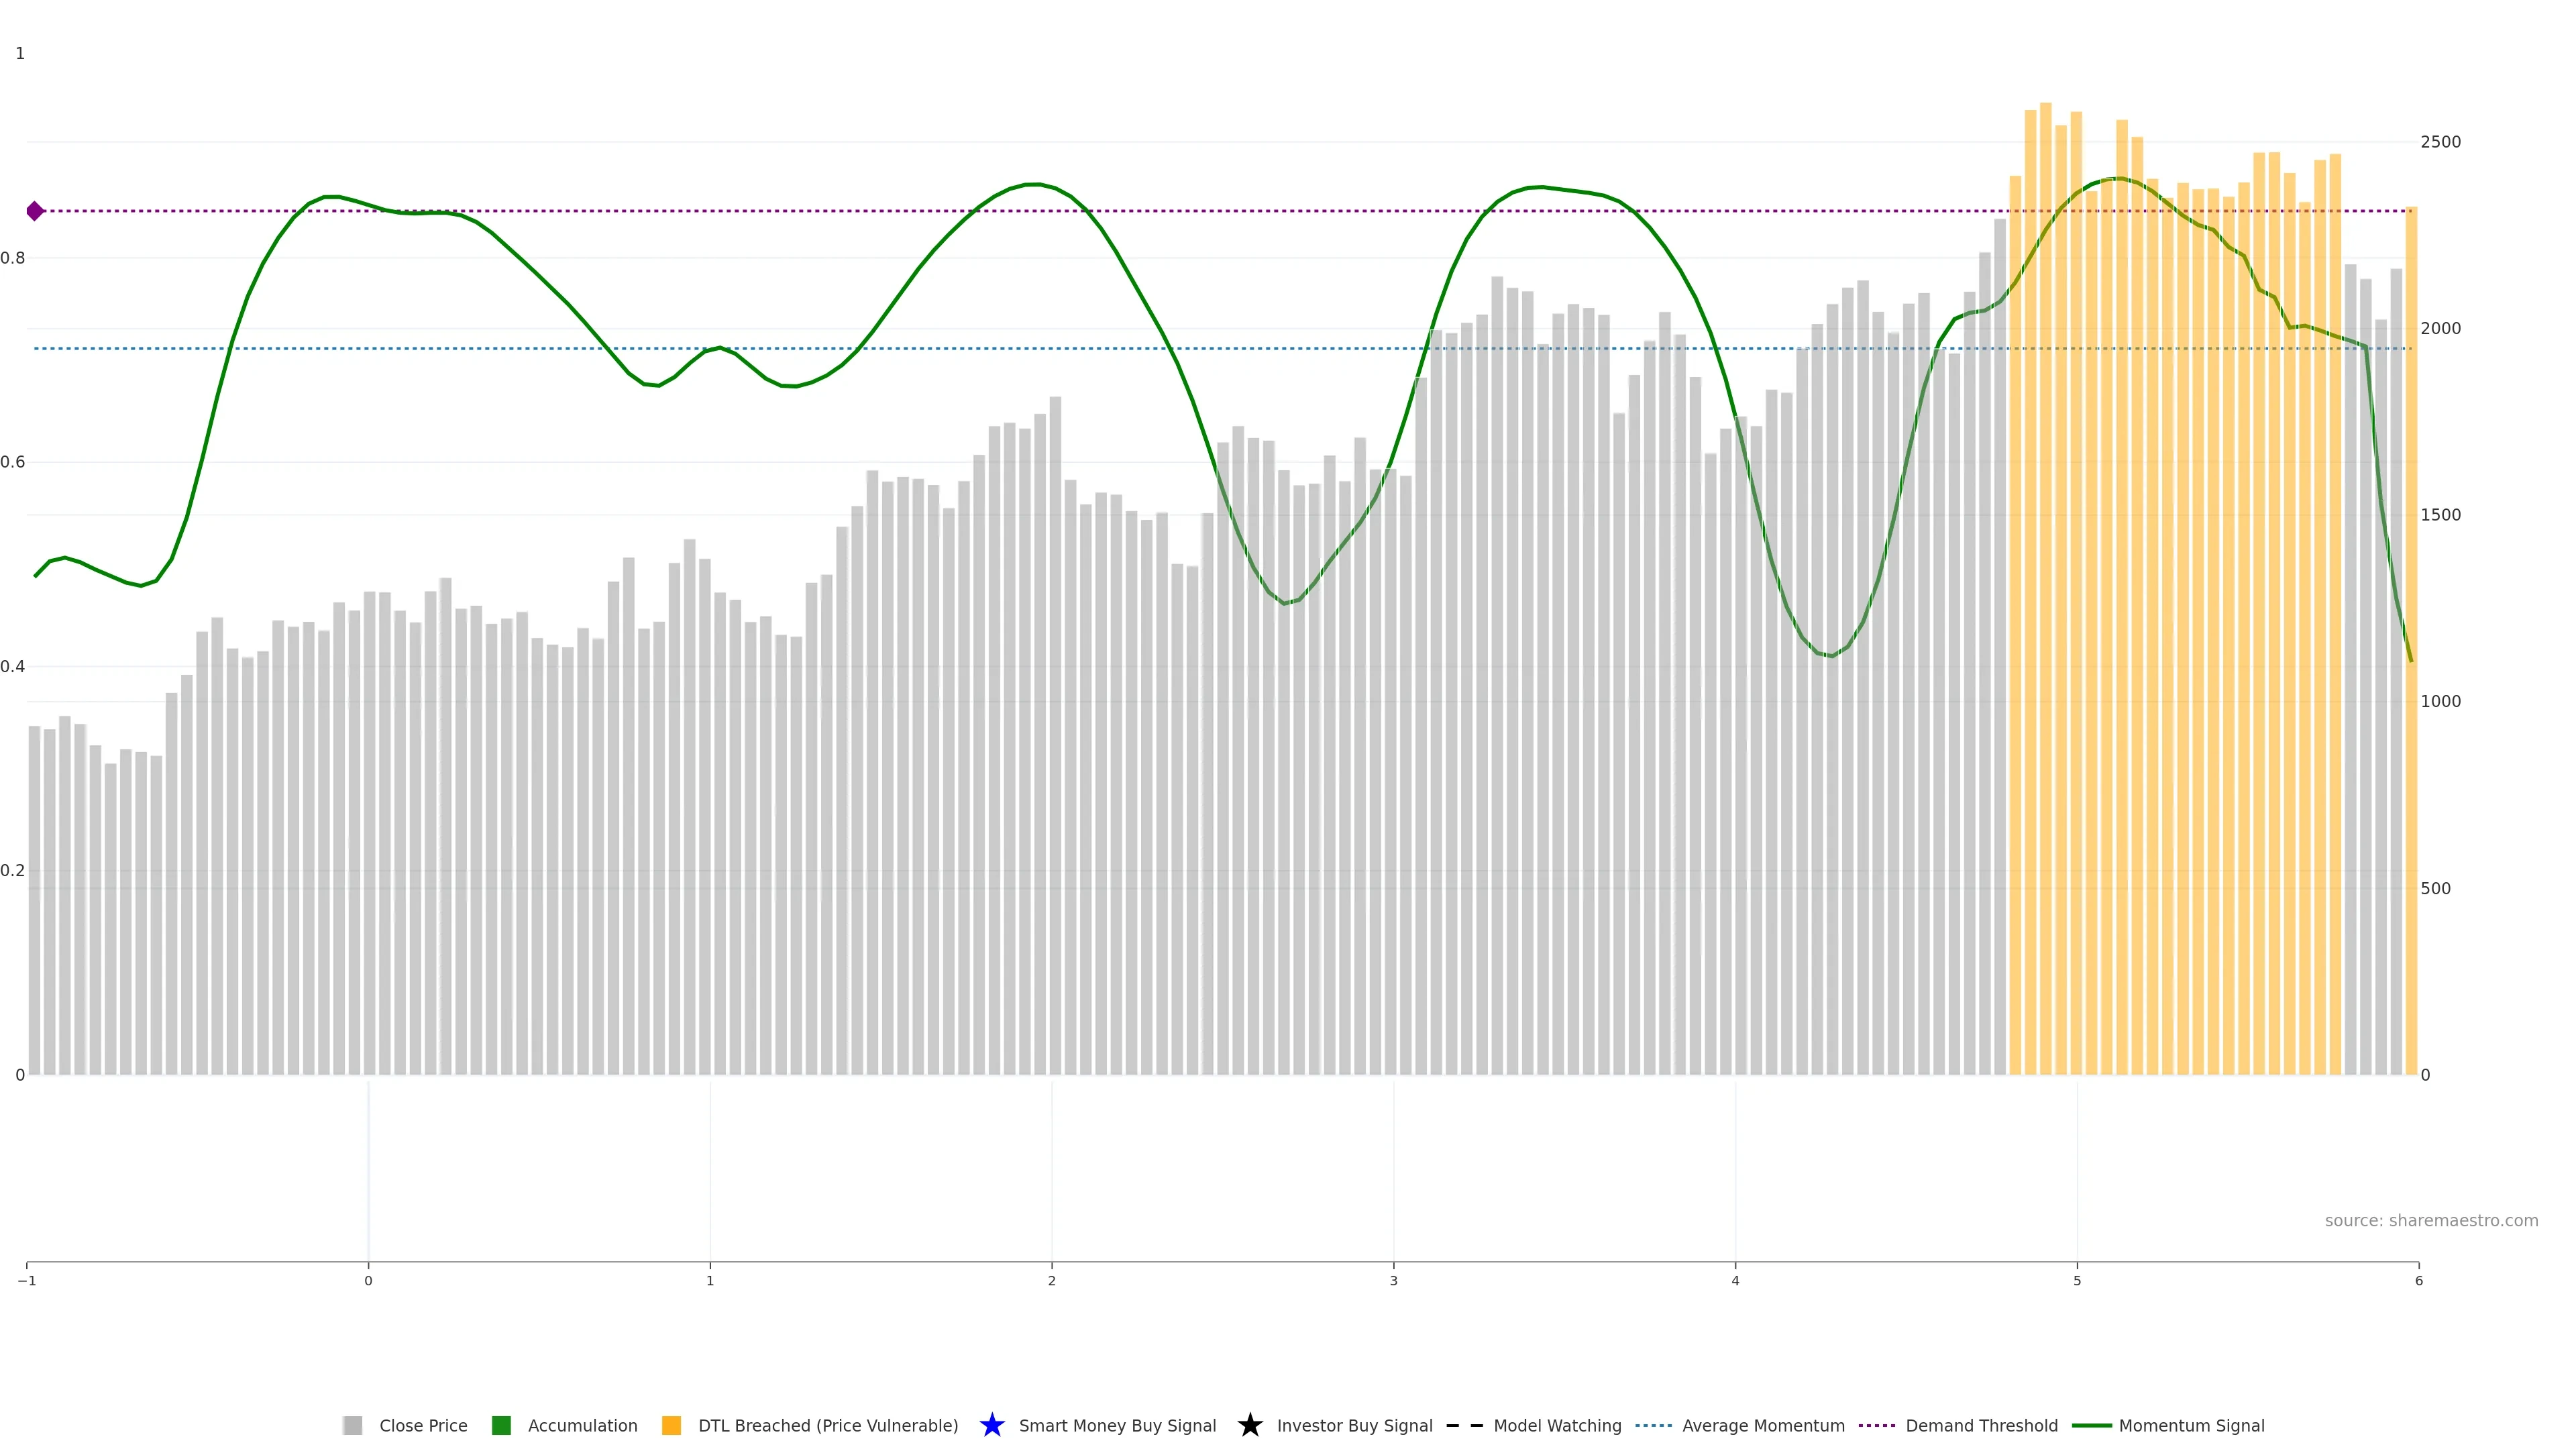Click the dashed Model Watching legend line
Viewport: 2576px width, 1449px height.
click(x=1464, y=1425)
